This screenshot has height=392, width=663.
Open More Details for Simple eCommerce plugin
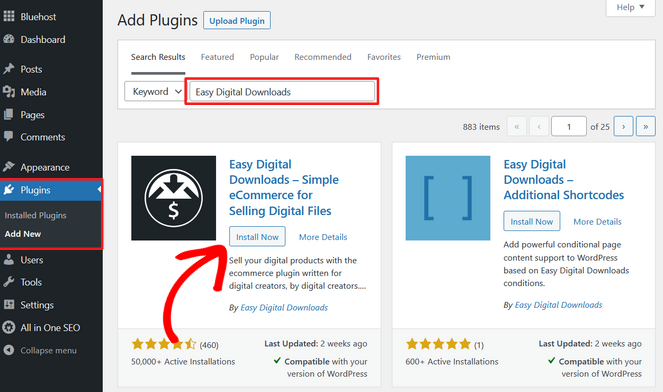[323, 237]
